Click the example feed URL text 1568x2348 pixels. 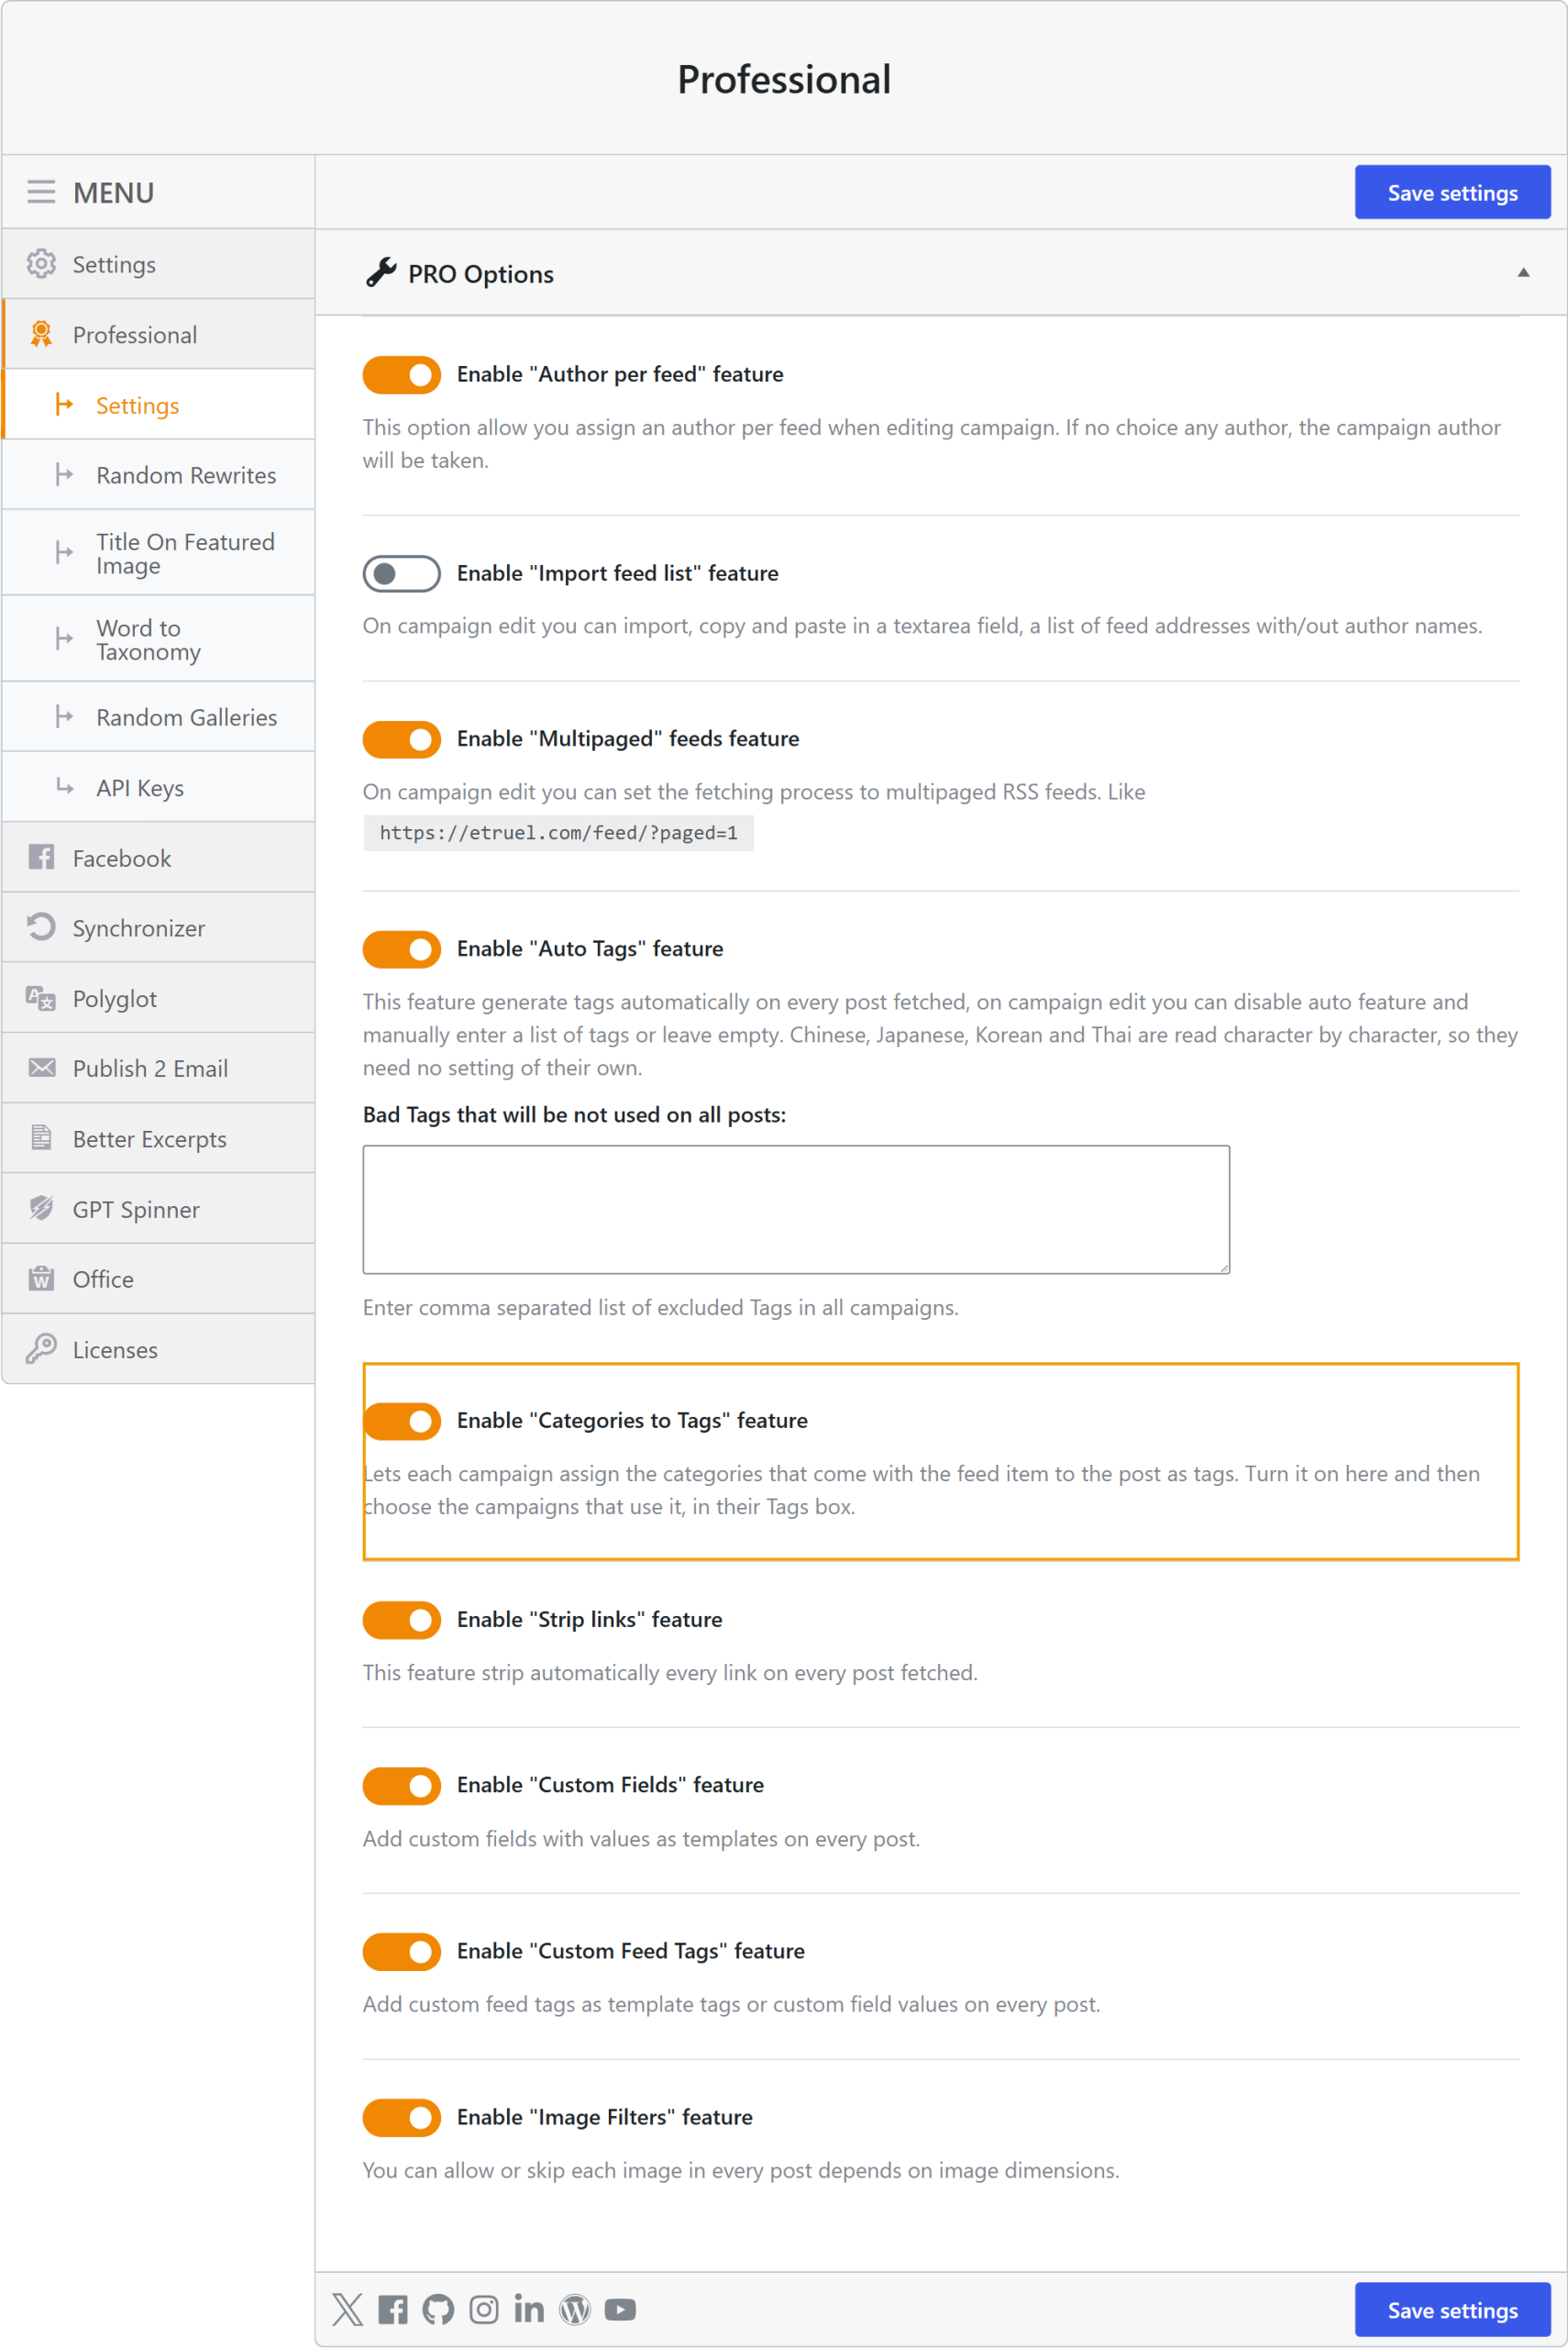coord(558,833)
